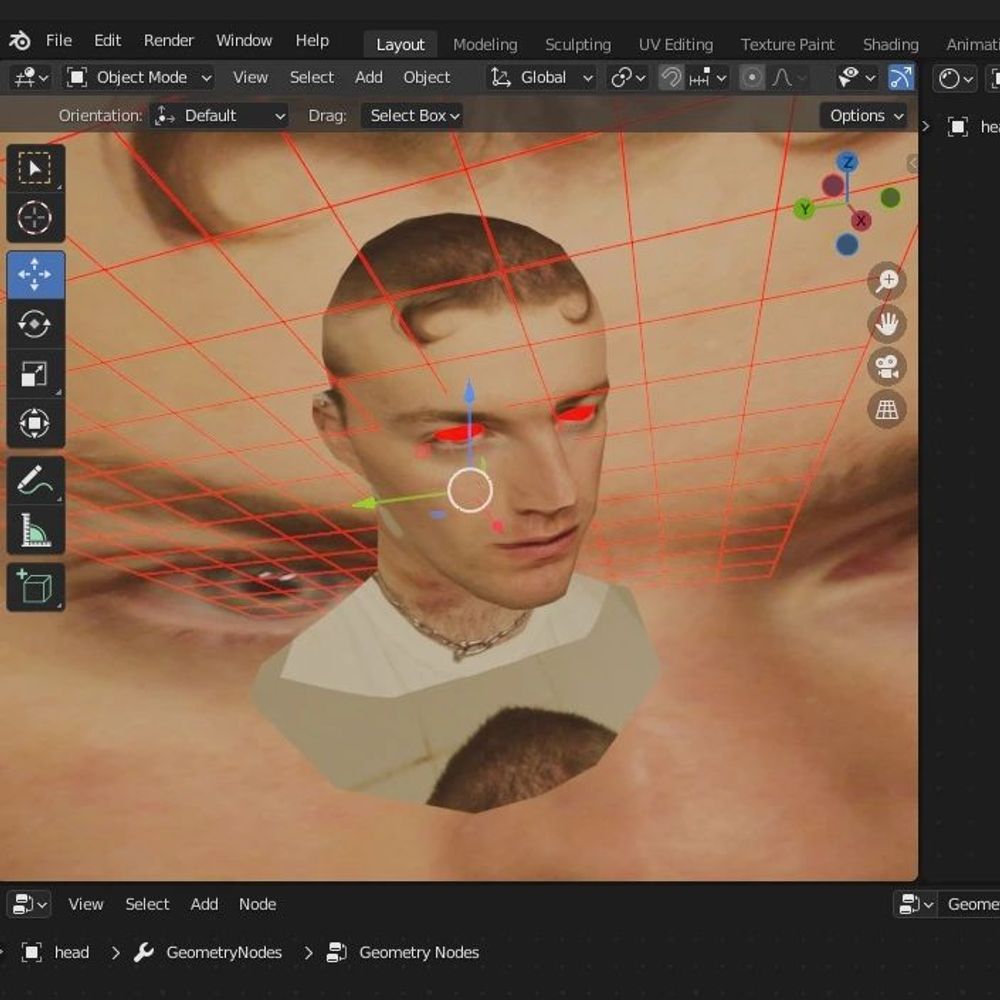Screen dimensions: 1000x1000
Task: Open the Help menu
Action: 312,41
